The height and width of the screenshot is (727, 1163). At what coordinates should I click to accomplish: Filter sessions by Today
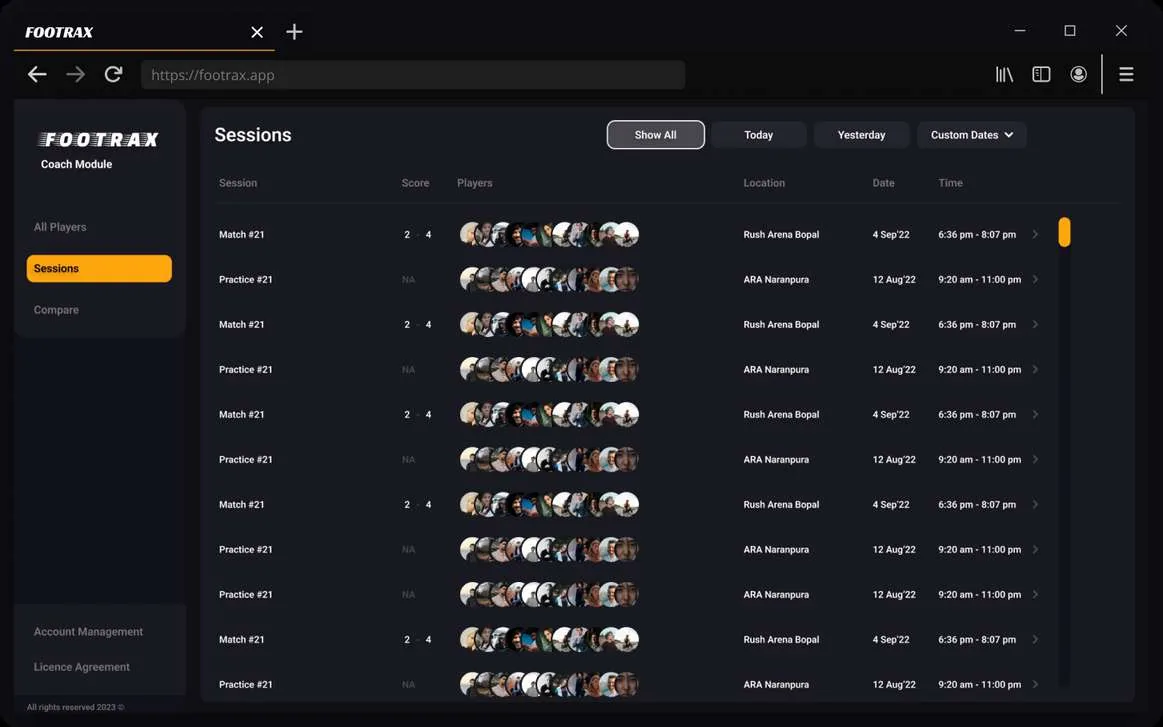pyautogui.click(x=759, y=135)
